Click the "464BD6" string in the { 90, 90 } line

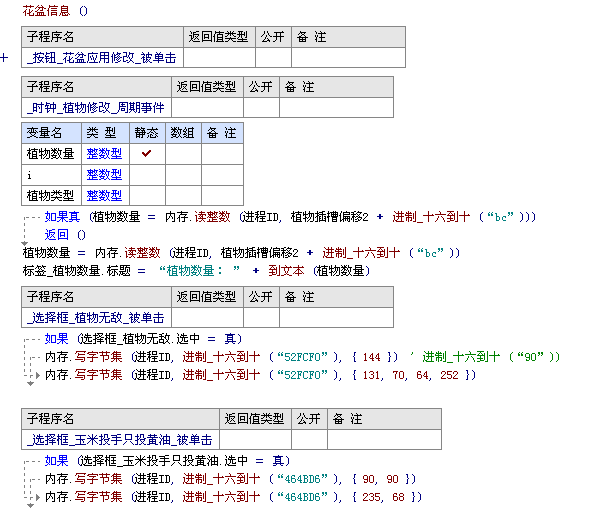[x=302, y=479]
